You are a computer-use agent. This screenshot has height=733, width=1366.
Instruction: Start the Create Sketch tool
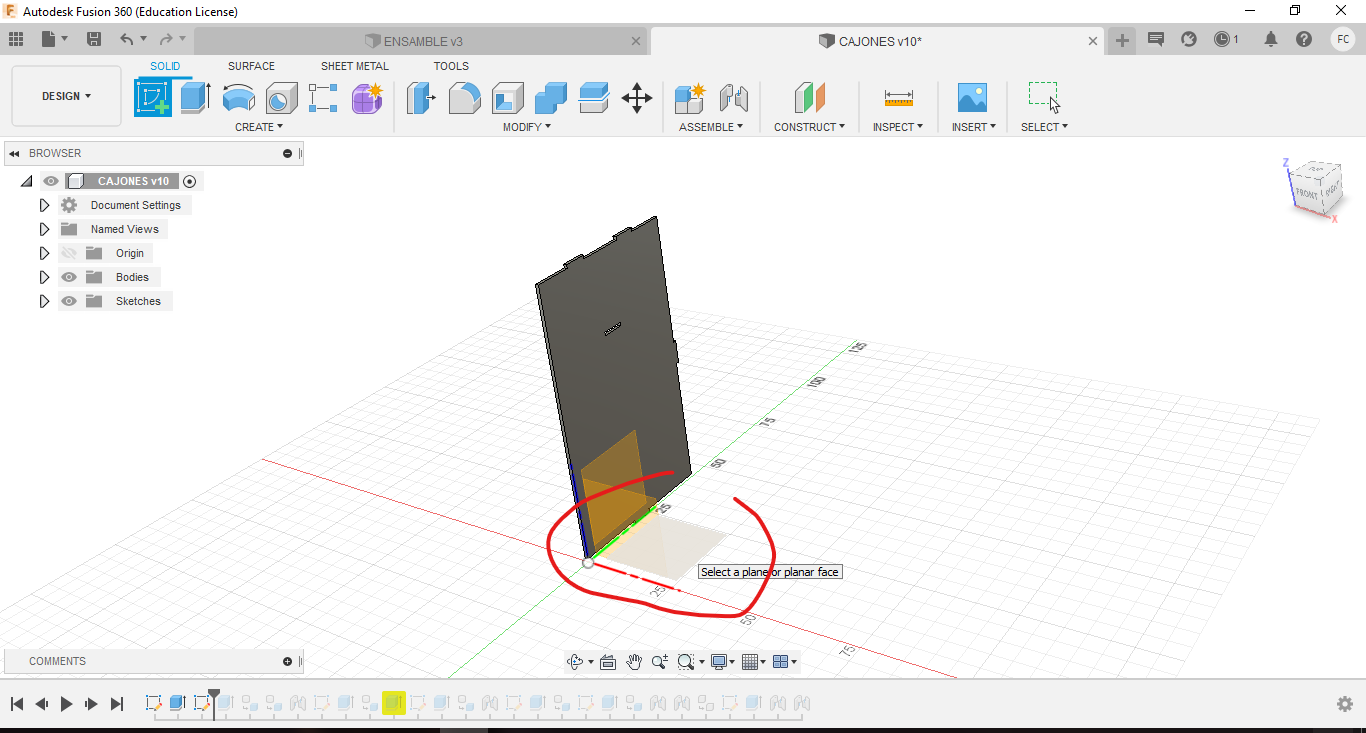153,98
